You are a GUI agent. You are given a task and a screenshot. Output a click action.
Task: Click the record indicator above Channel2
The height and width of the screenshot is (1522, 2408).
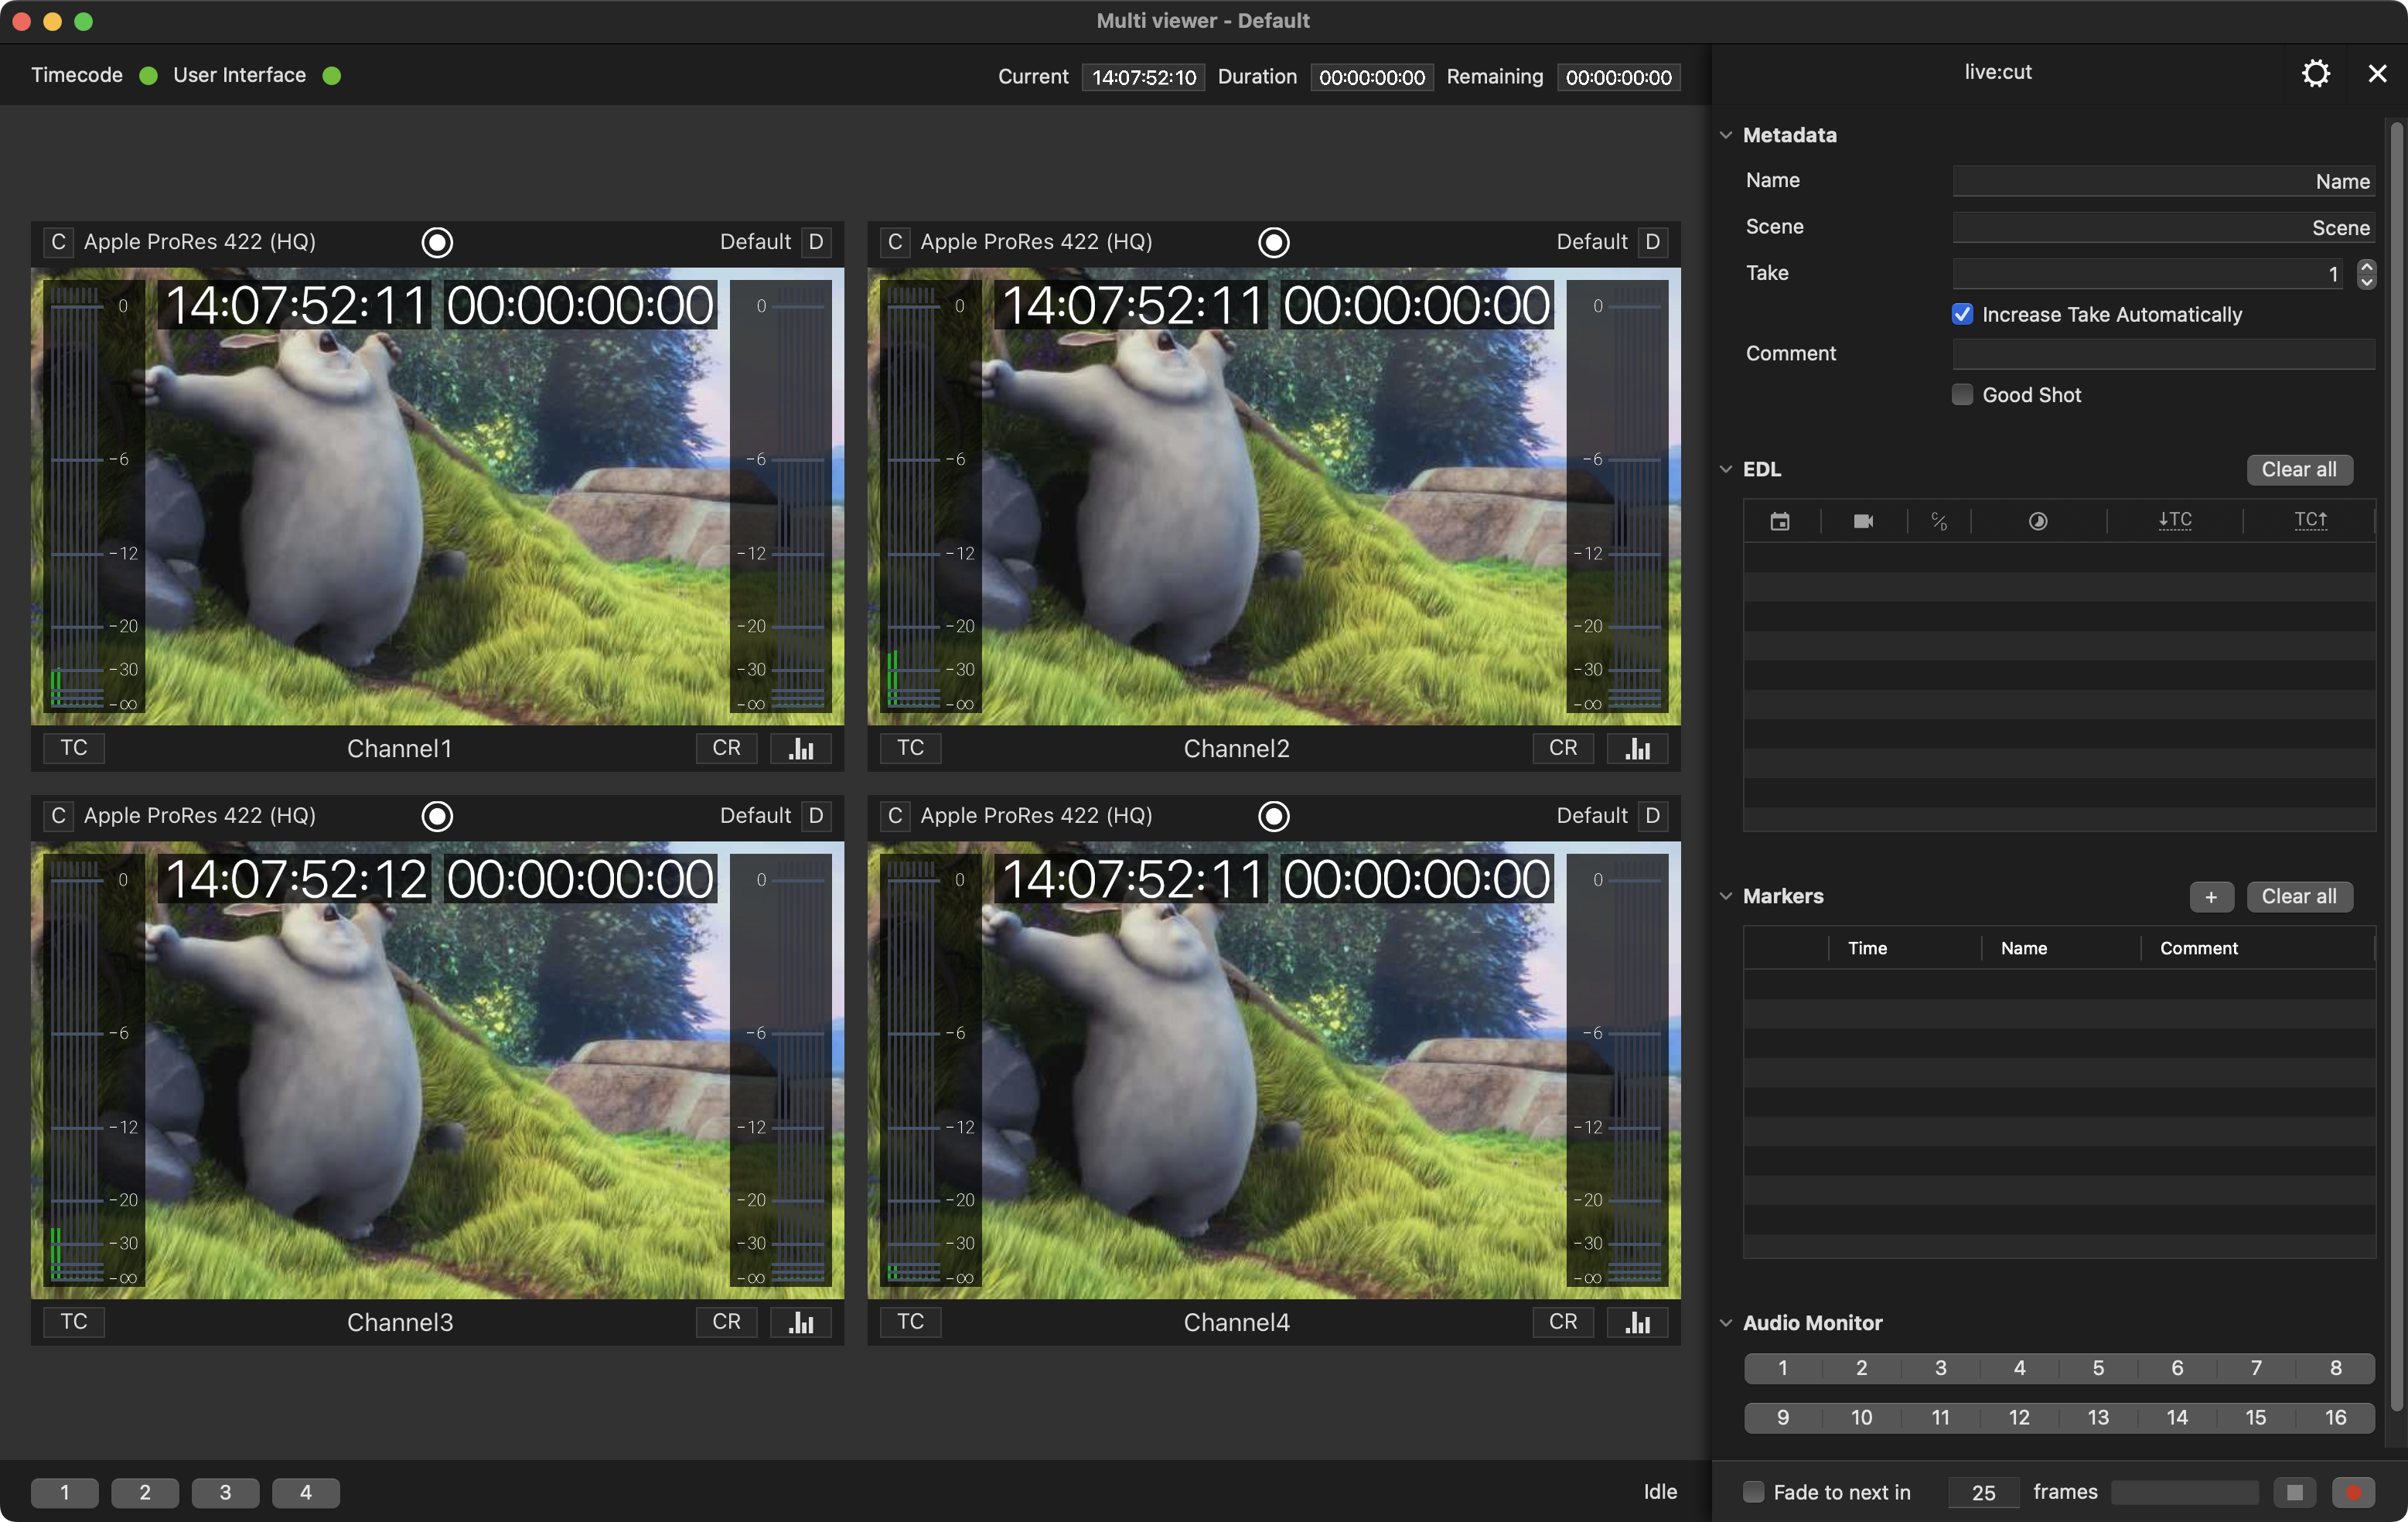click(1273, 242)
